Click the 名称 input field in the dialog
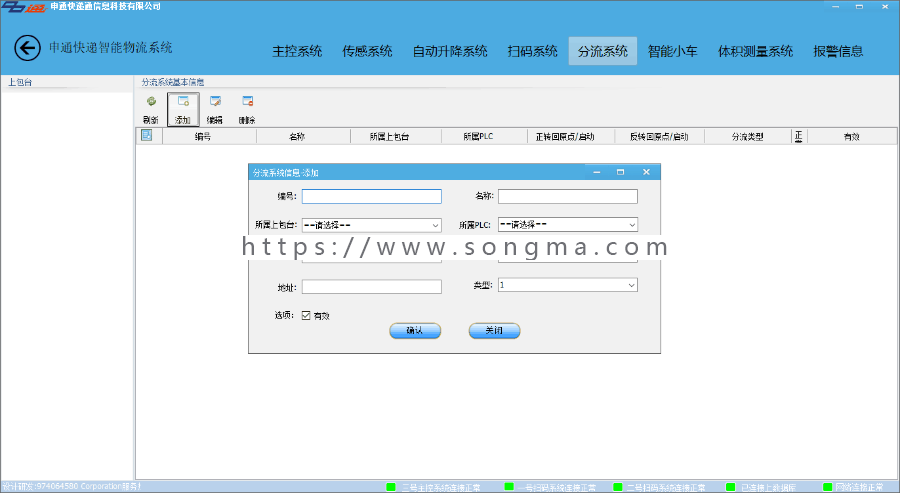The width and height of the screenshot is (900, 493). (568, 196)
